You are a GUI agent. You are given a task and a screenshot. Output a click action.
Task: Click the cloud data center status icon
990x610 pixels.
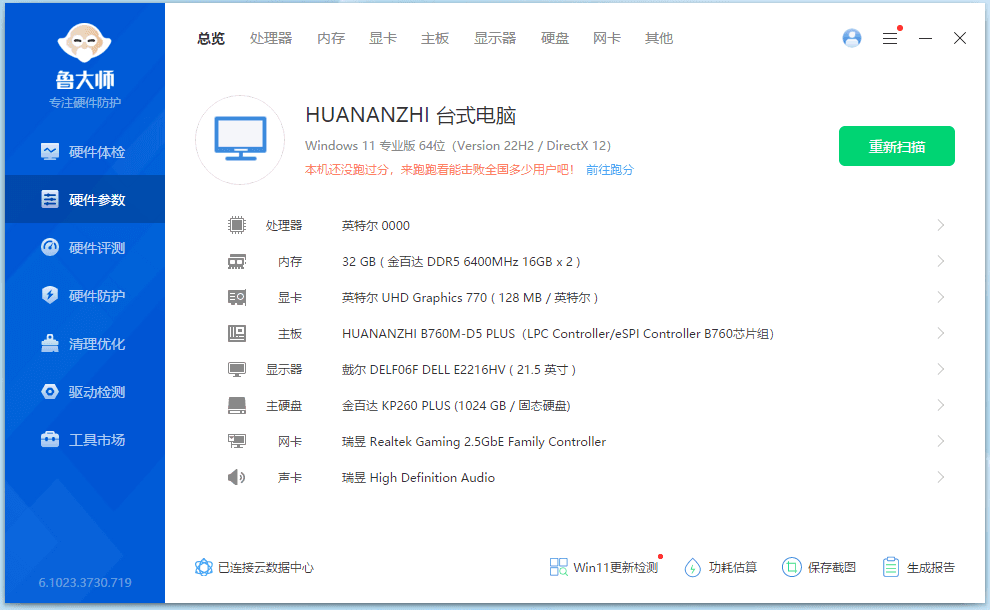(203, 567)
